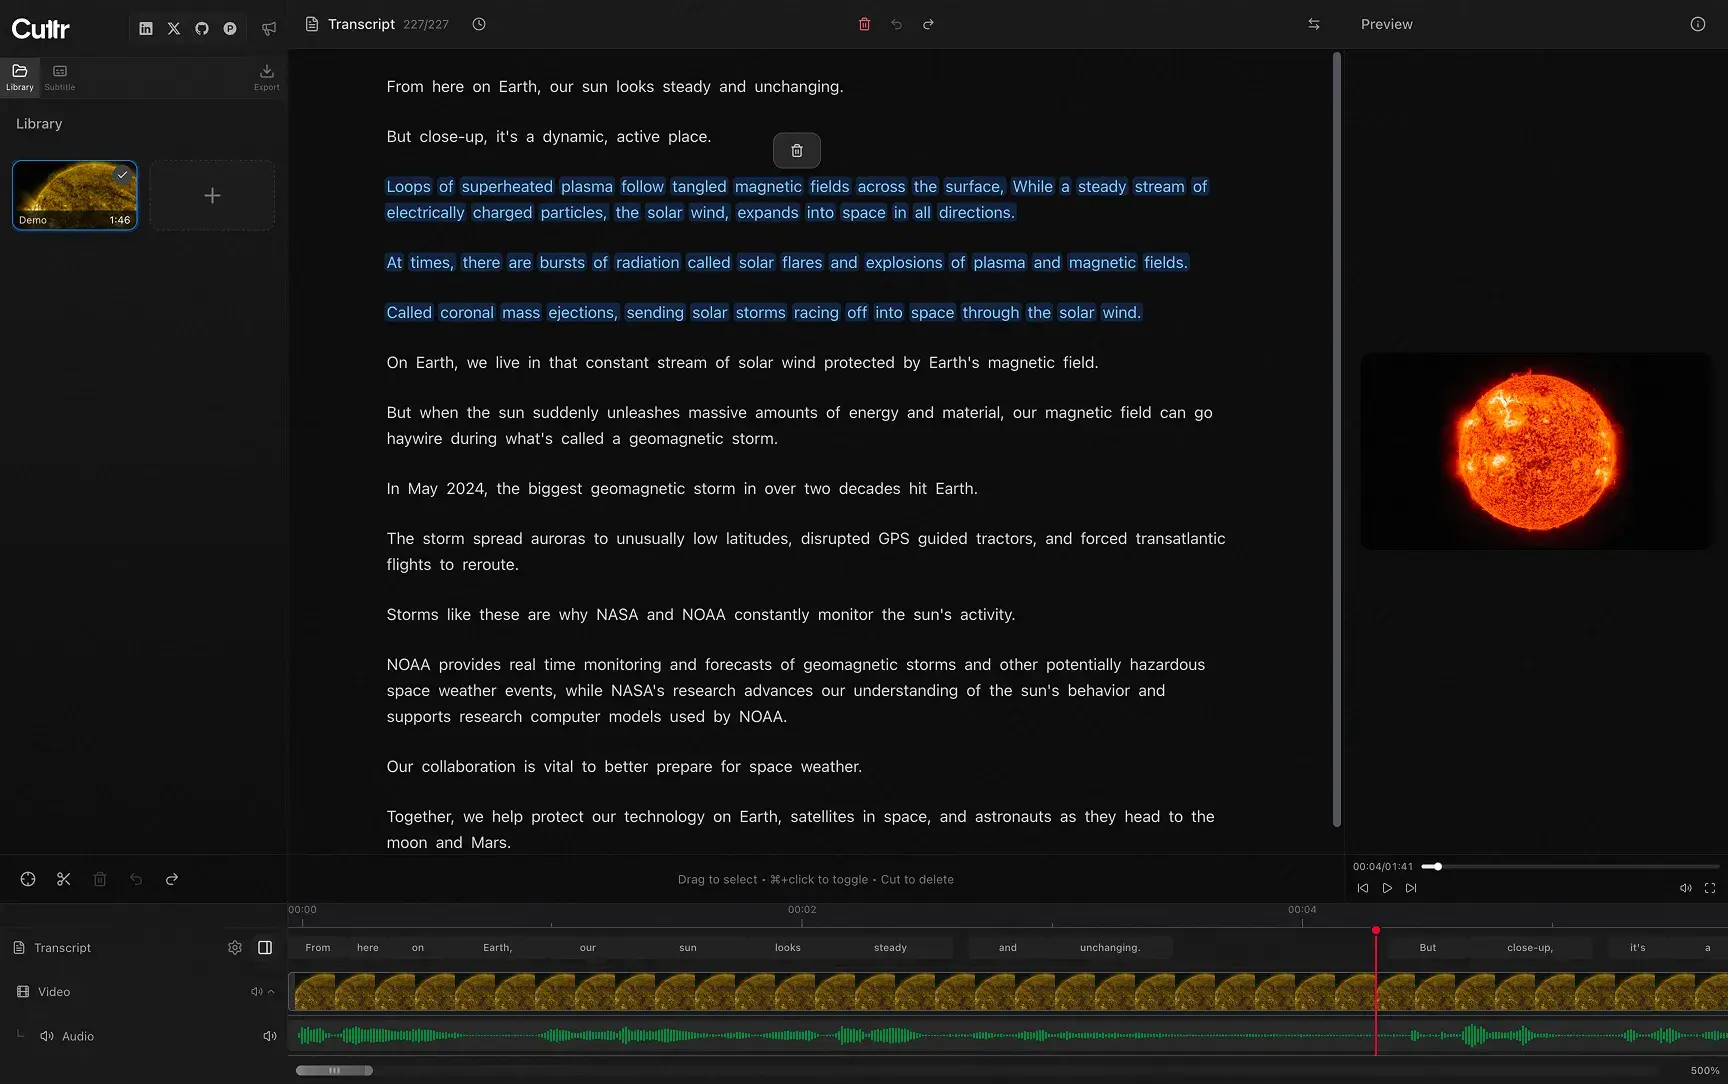Collapse the Video track with the chevron

(270, 991)
